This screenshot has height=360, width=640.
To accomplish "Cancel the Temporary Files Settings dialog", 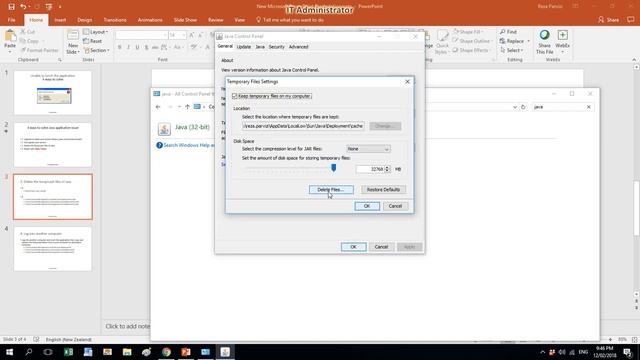I will coord(395,206).
